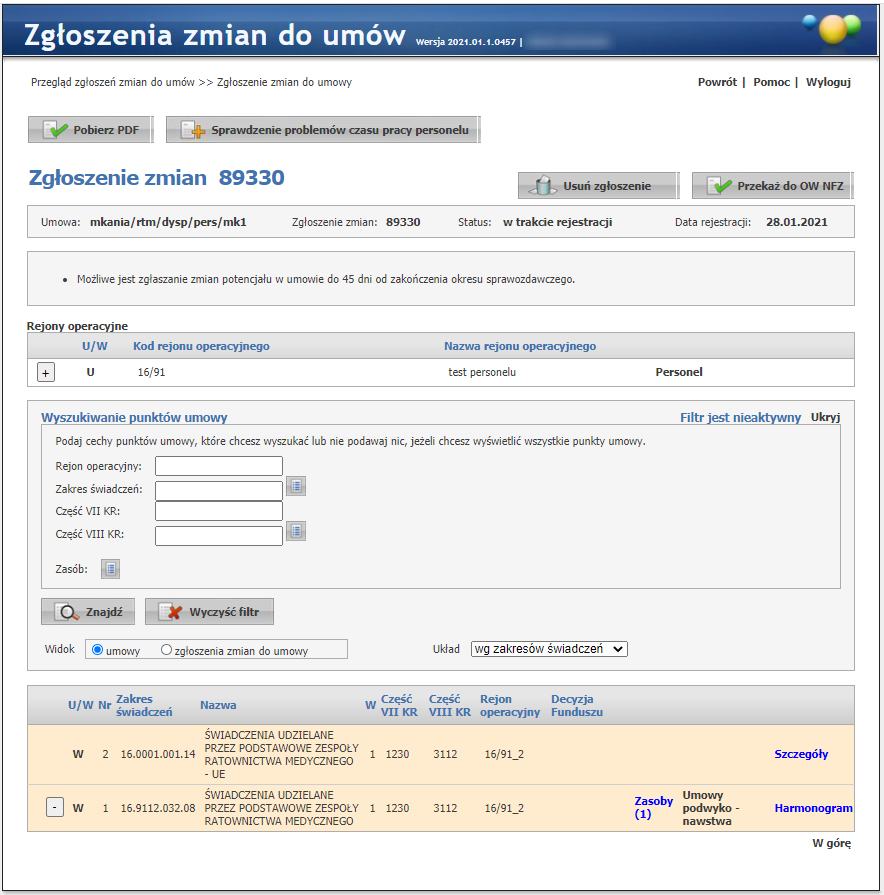
Task: Open the Pomoc help link
Action: 771,82
